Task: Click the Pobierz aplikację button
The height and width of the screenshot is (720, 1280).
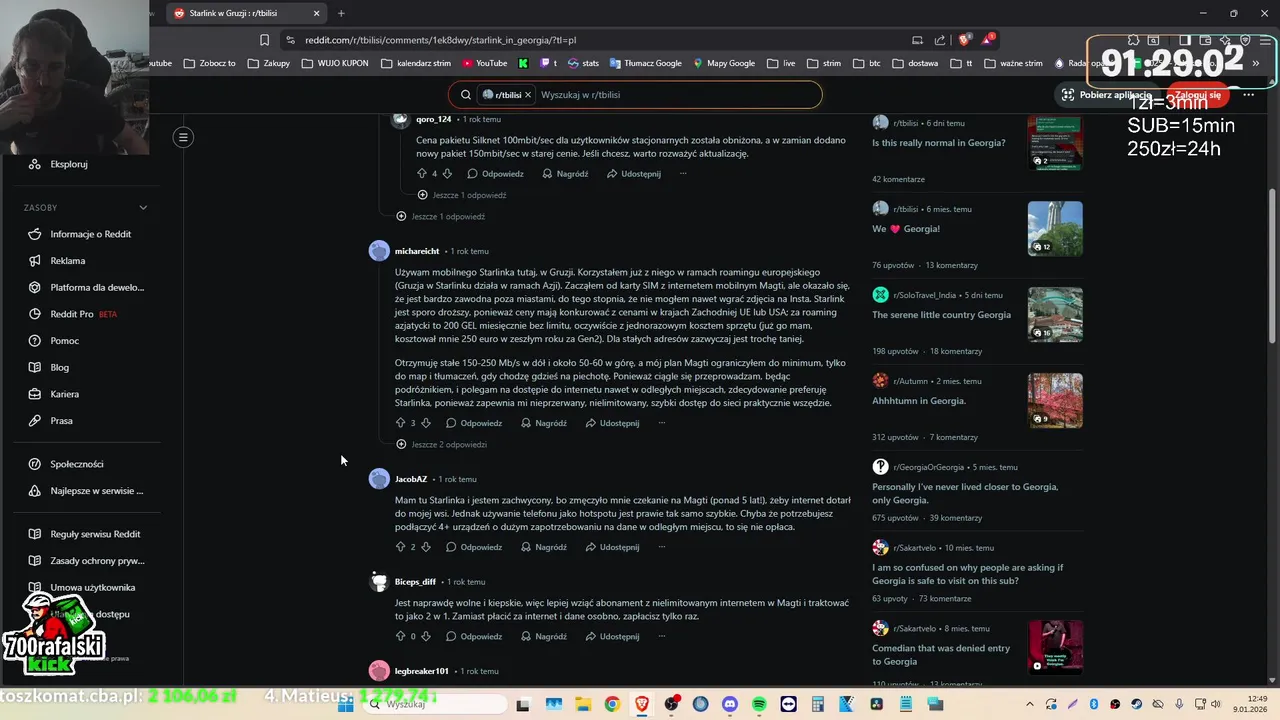Action: coord(1106,95)
